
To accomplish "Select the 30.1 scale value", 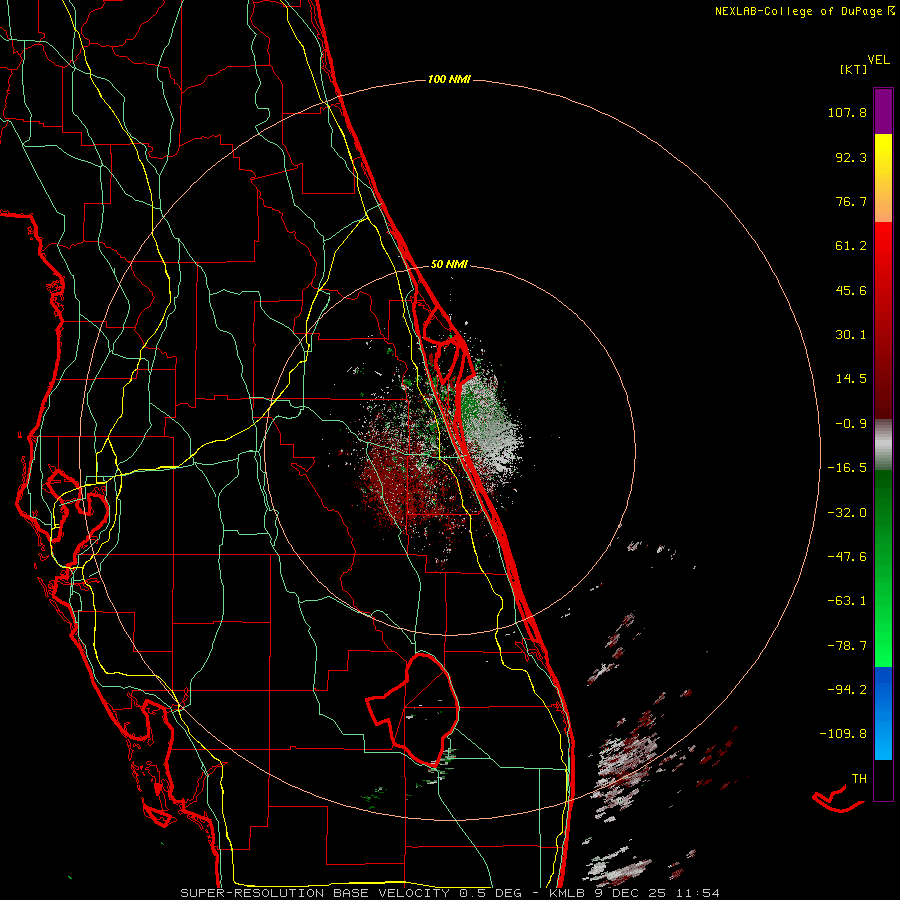I will (x=851, y=335).
